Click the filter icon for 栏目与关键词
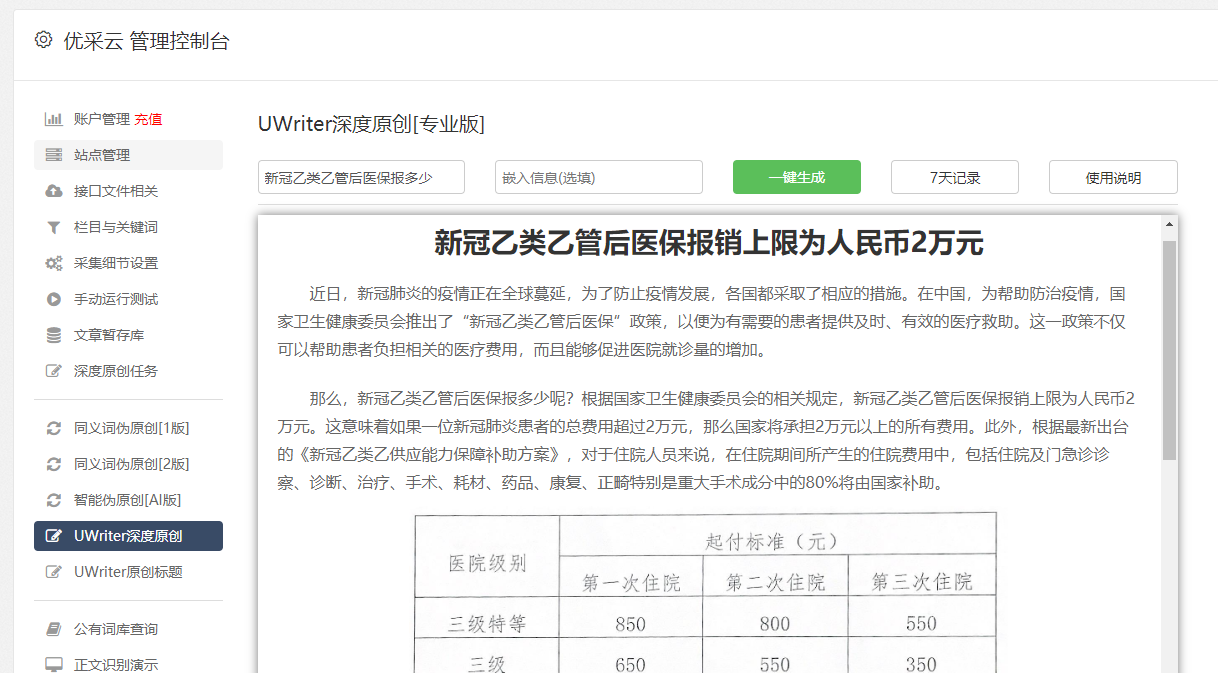 (54, 227)
